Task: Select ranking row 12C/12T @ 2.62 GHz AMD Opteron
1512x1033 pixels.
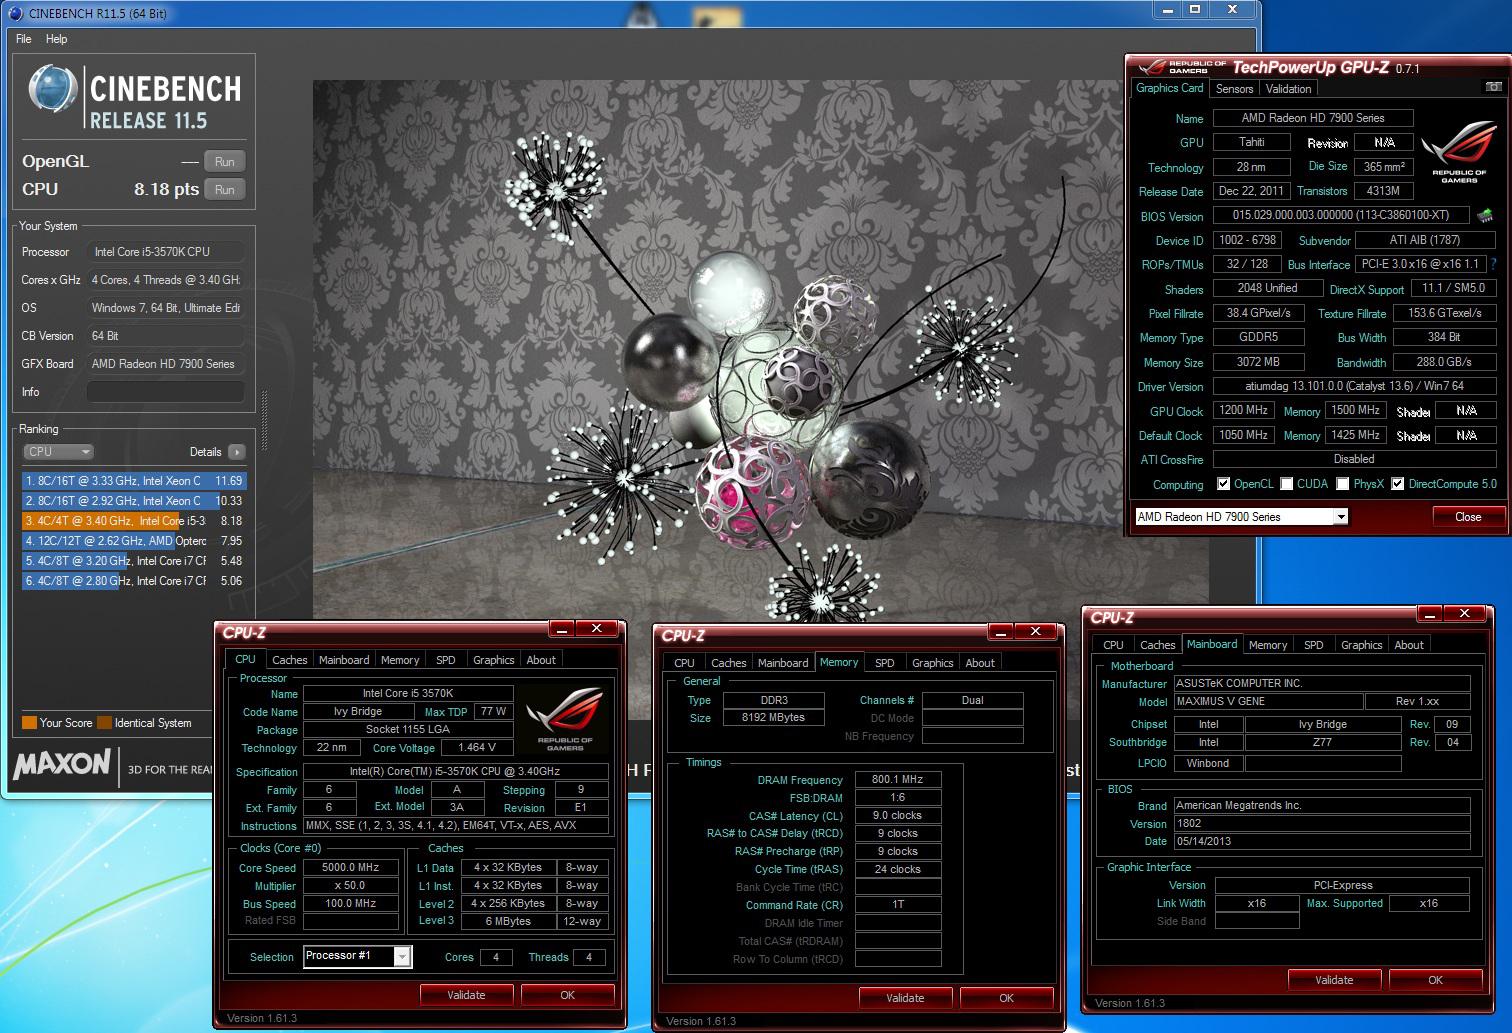Action: [133, 541]
